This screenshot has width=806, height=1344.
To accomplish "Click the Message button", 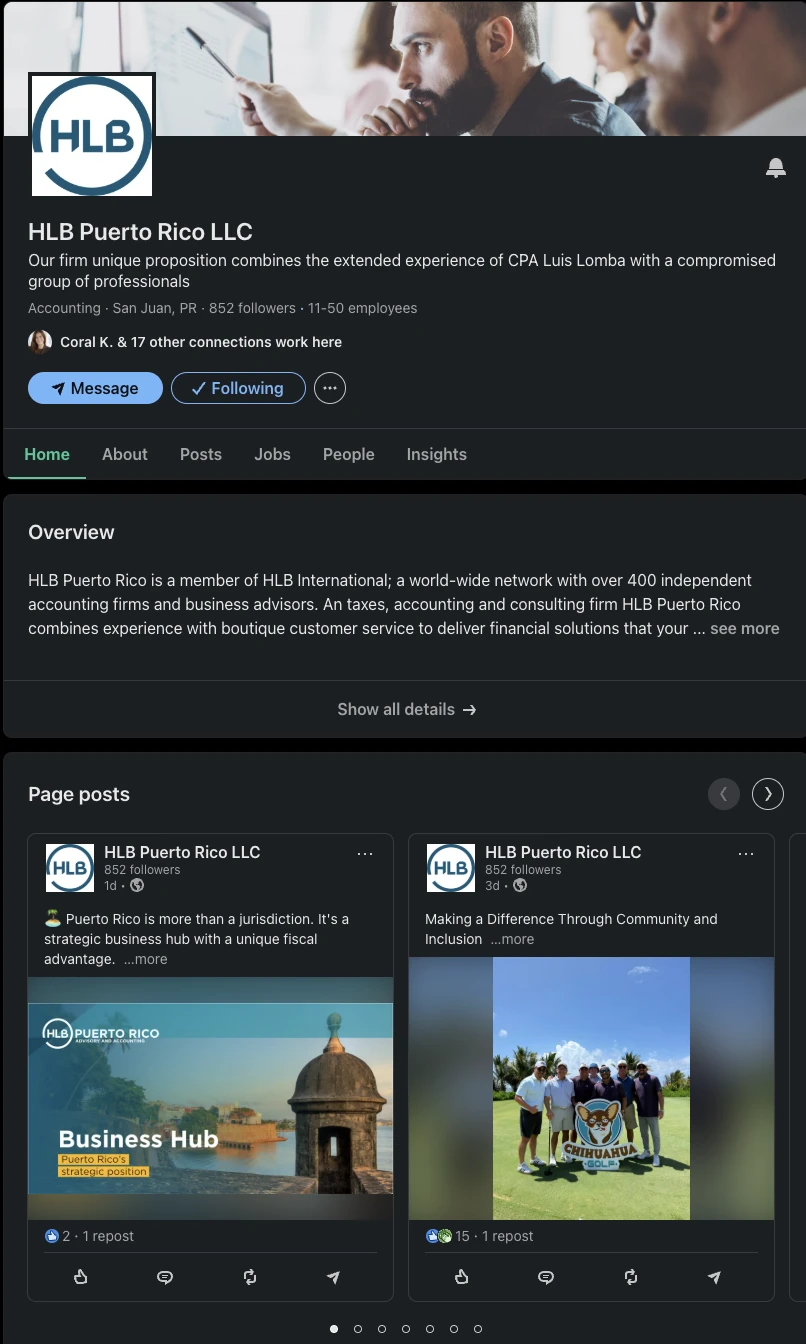I will point(95,388).
